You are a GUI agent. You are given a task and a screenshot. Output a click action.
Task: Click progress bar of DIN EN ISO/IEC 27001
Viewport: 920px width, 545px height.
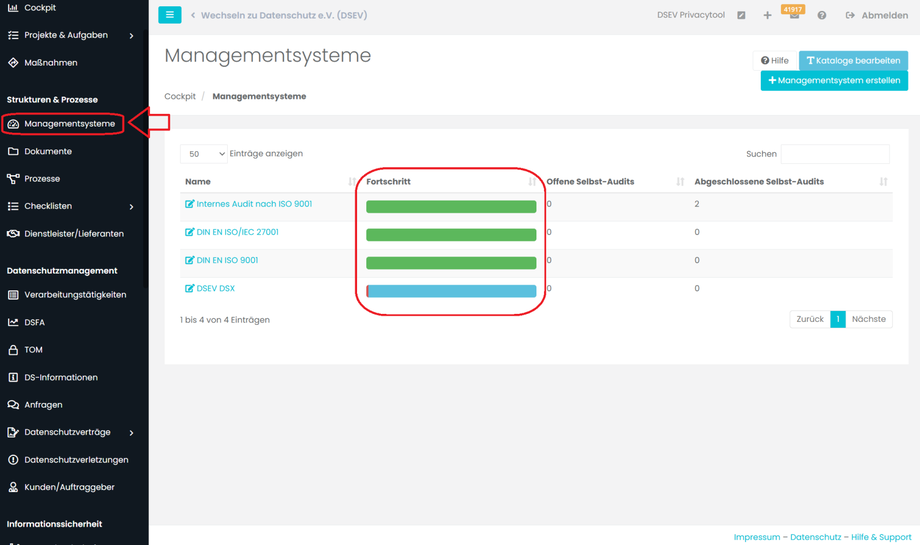pos(451,235)
